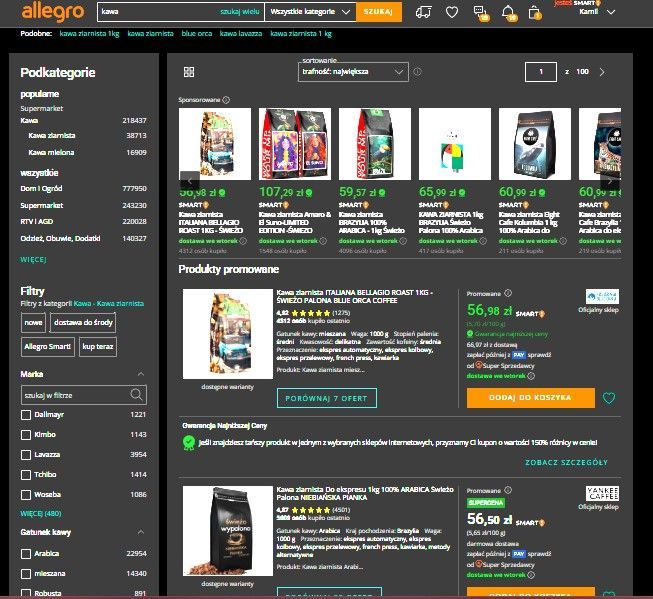Open sponsored Brazylia 59,57 zł coffee thumbnail

point(375,144)
